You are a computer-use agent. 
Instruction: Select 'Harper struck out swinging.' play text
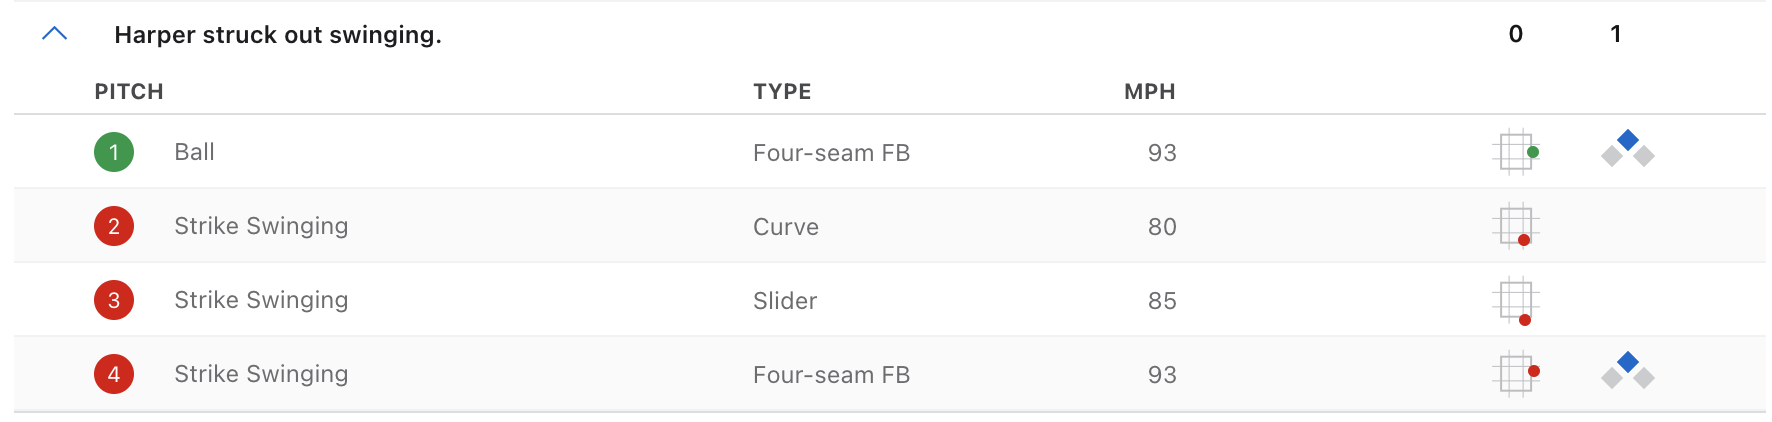278,35
